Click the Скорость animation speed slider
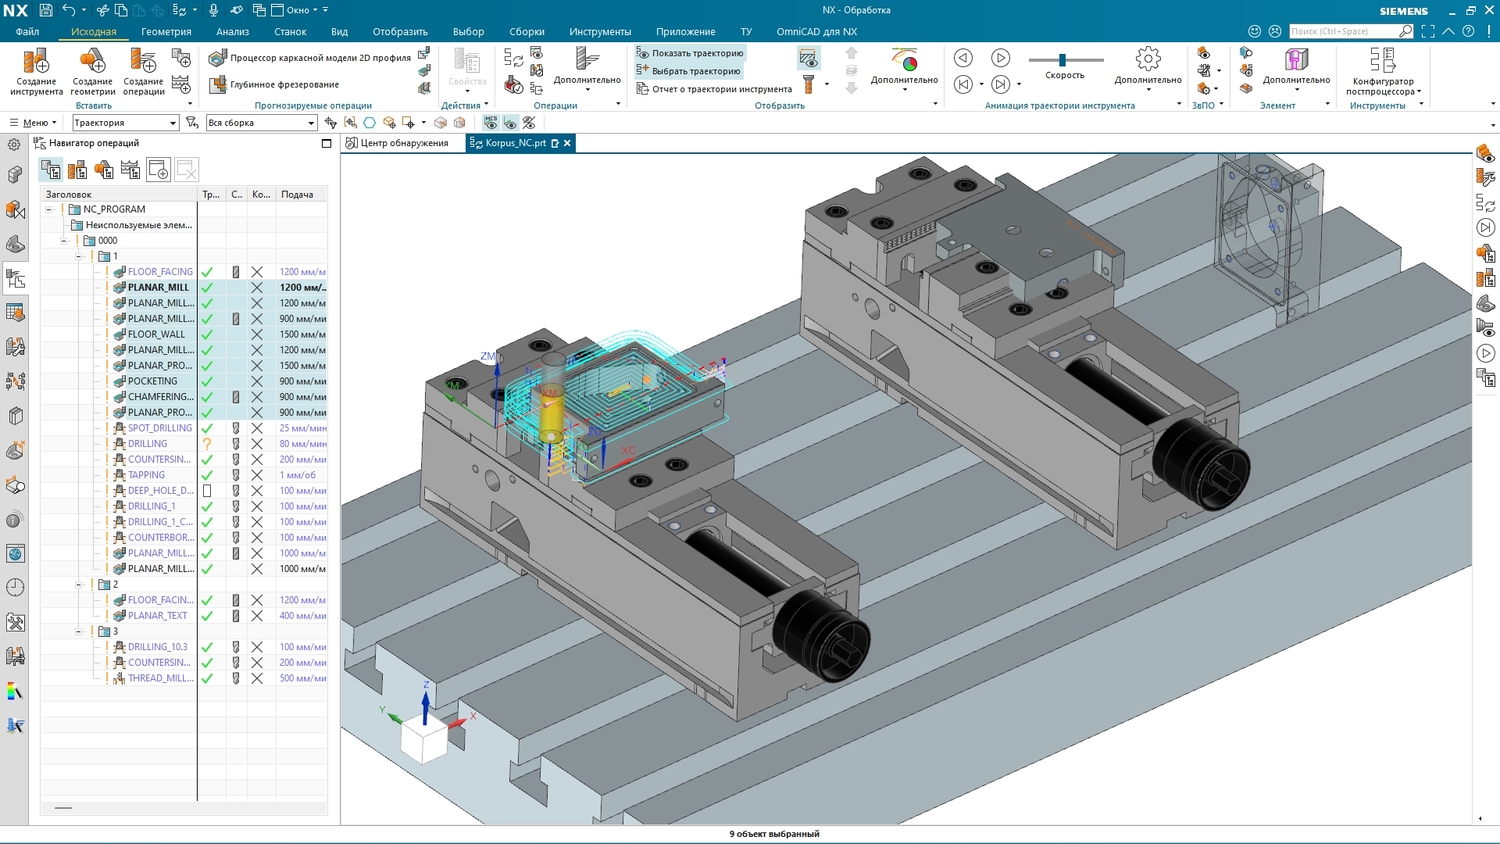The height and width of the screenshot is (844, 1500). coord(1063,60)
